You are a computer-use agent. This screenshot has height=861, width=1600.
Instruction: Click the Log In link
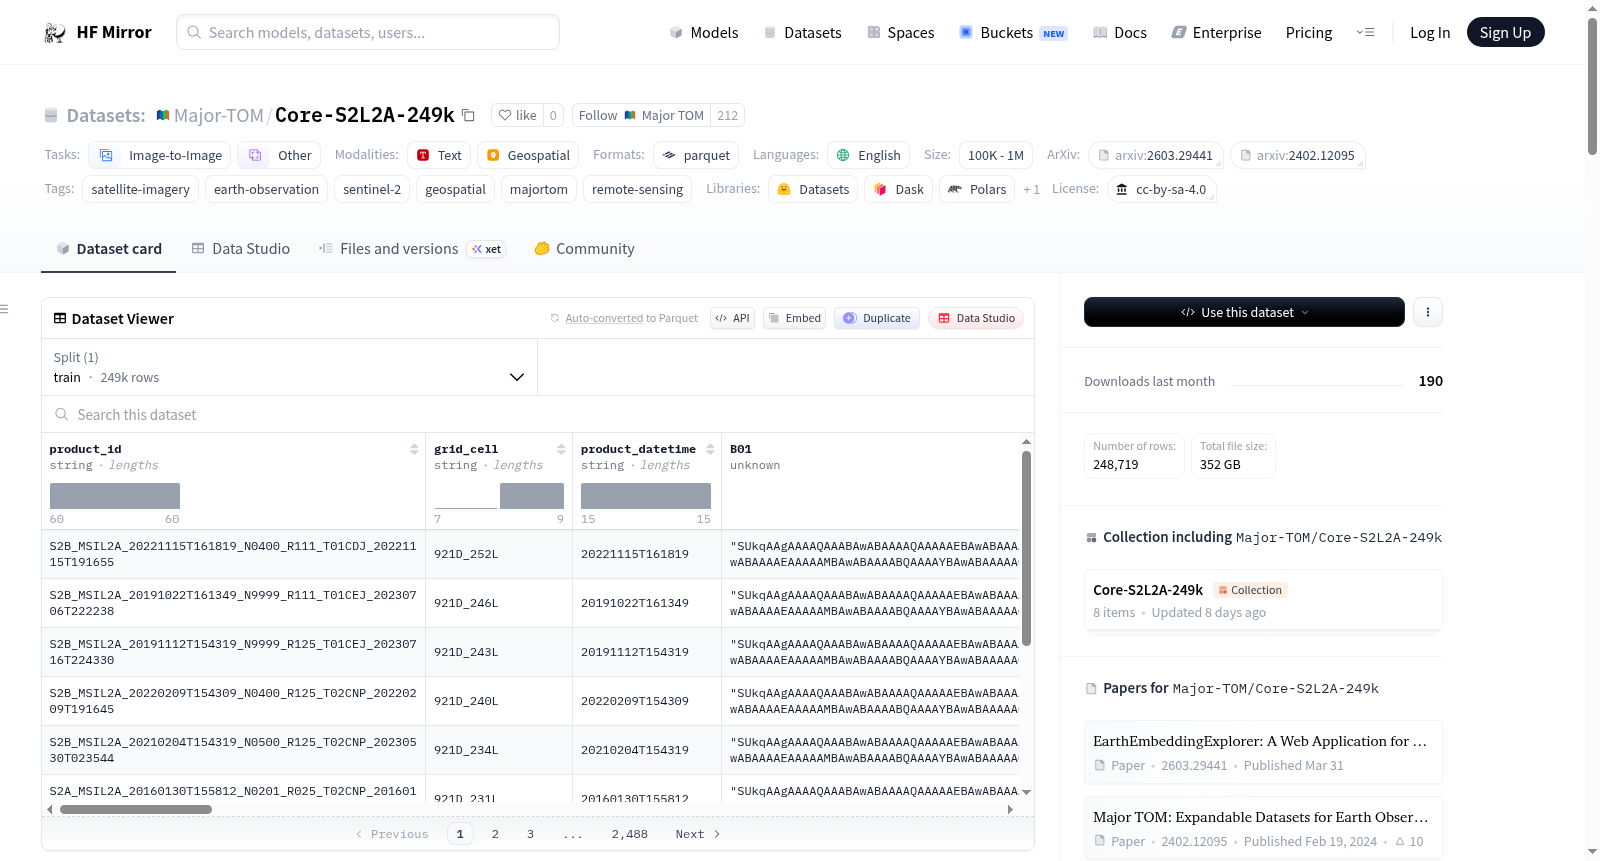click(x=1430, y=33)
